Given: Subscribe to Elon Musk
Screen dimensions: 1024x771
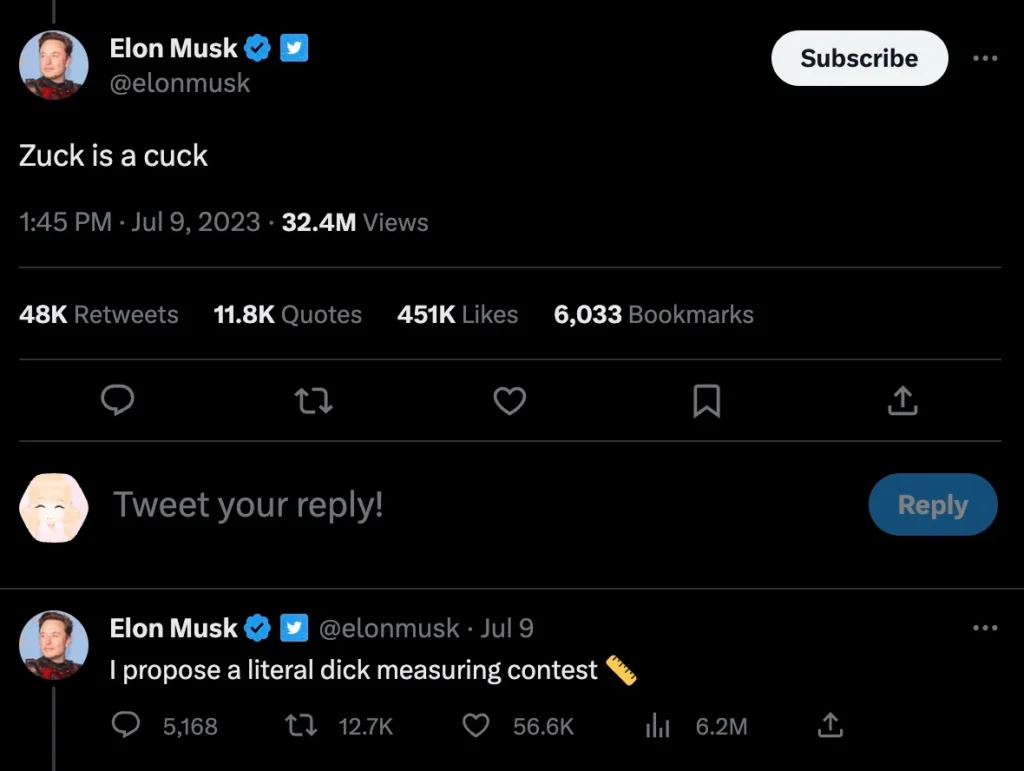Looking at the screenshot, I should 858,58.
